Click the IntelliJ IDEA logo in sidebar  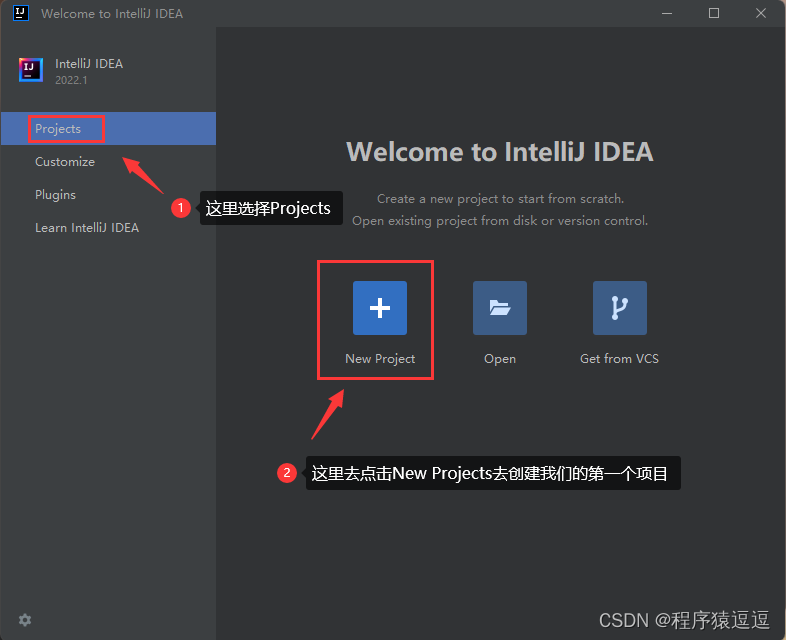pyautogui.click(x=31, y=70)
